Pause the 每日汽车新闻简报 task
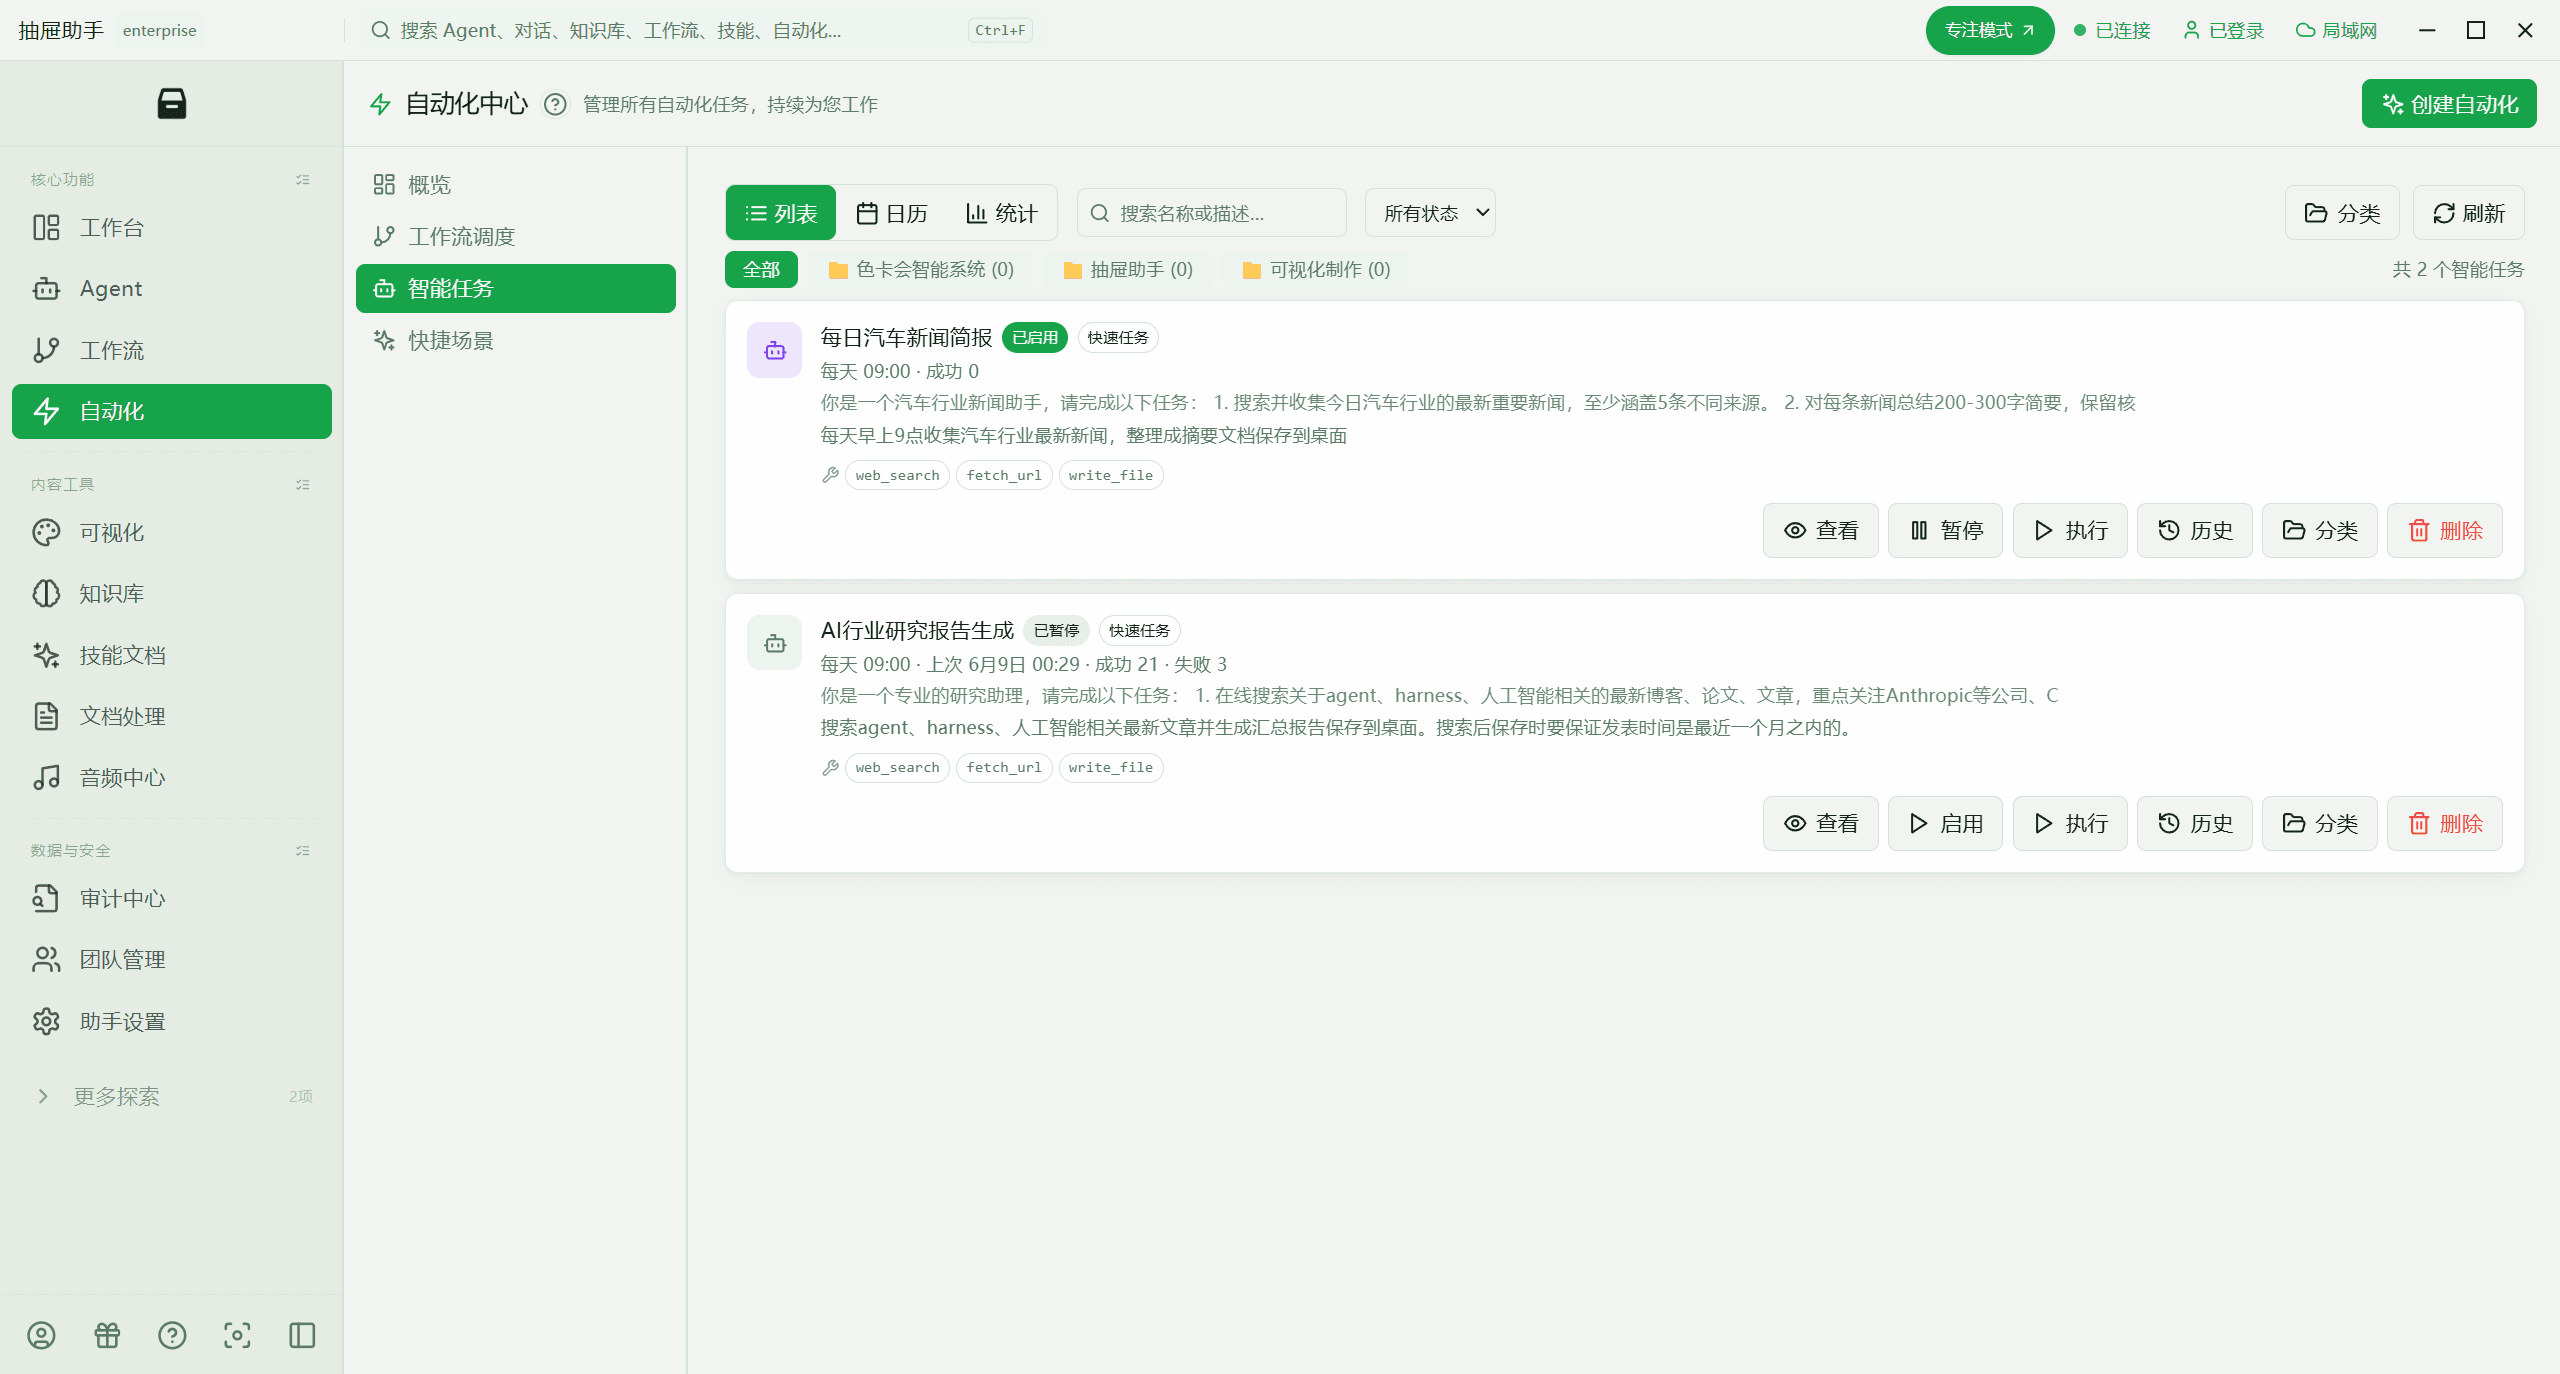 (1945, 530)
